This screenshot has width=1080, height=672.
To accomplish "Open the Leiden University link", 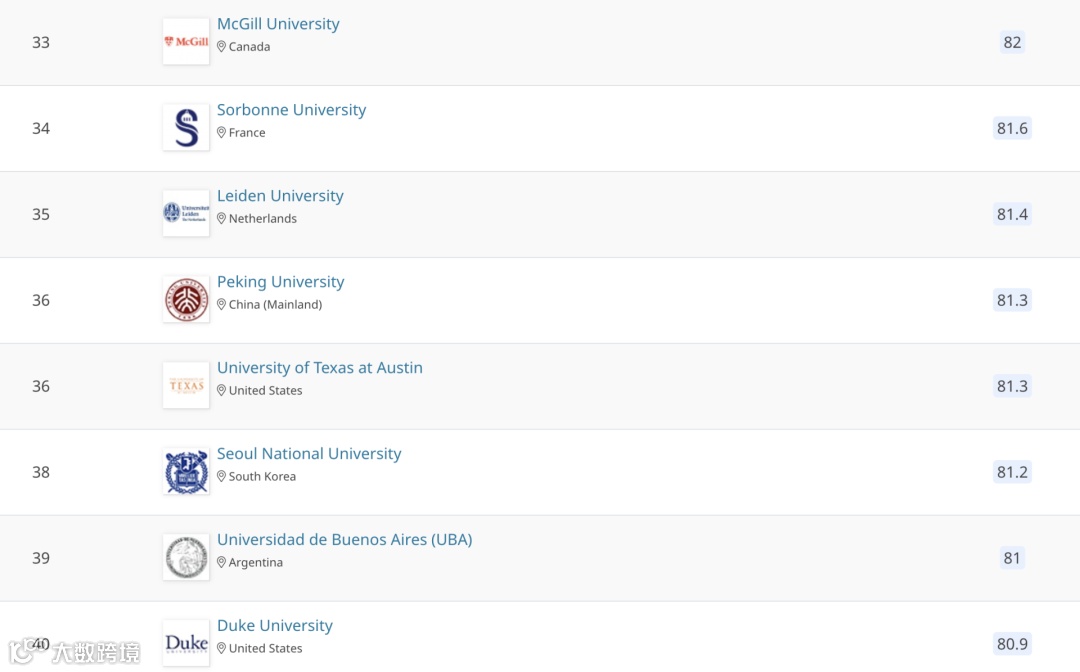I will [x=280, y=196].
